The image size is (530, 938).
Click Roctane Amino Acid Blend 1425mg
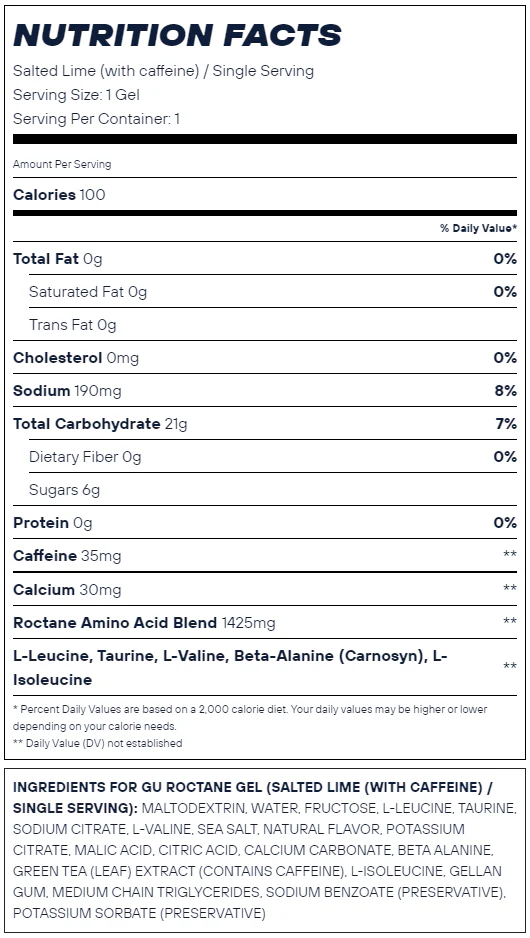pyautogui.click(x=144, y=623)
